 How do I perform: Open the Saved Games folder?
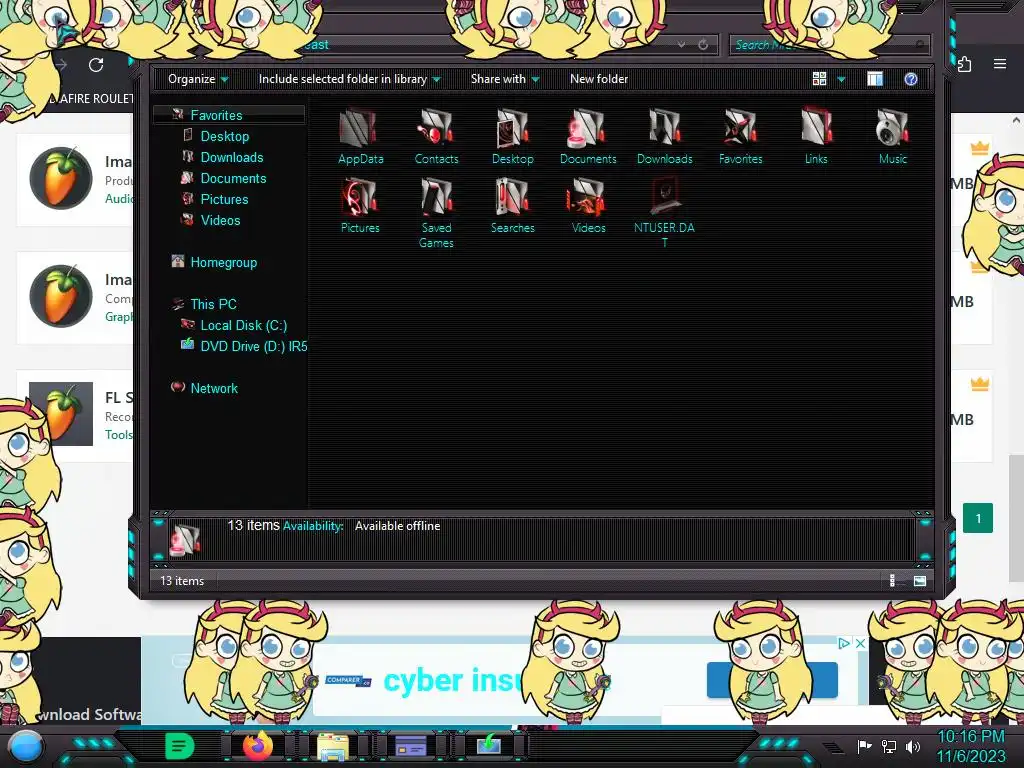(x=436, y=214)
